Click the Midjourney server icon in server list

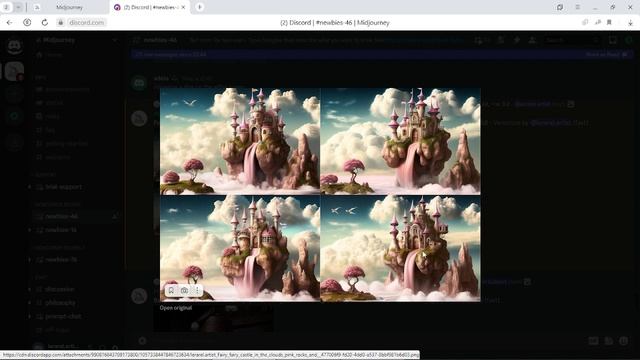[x=14, y=71]
